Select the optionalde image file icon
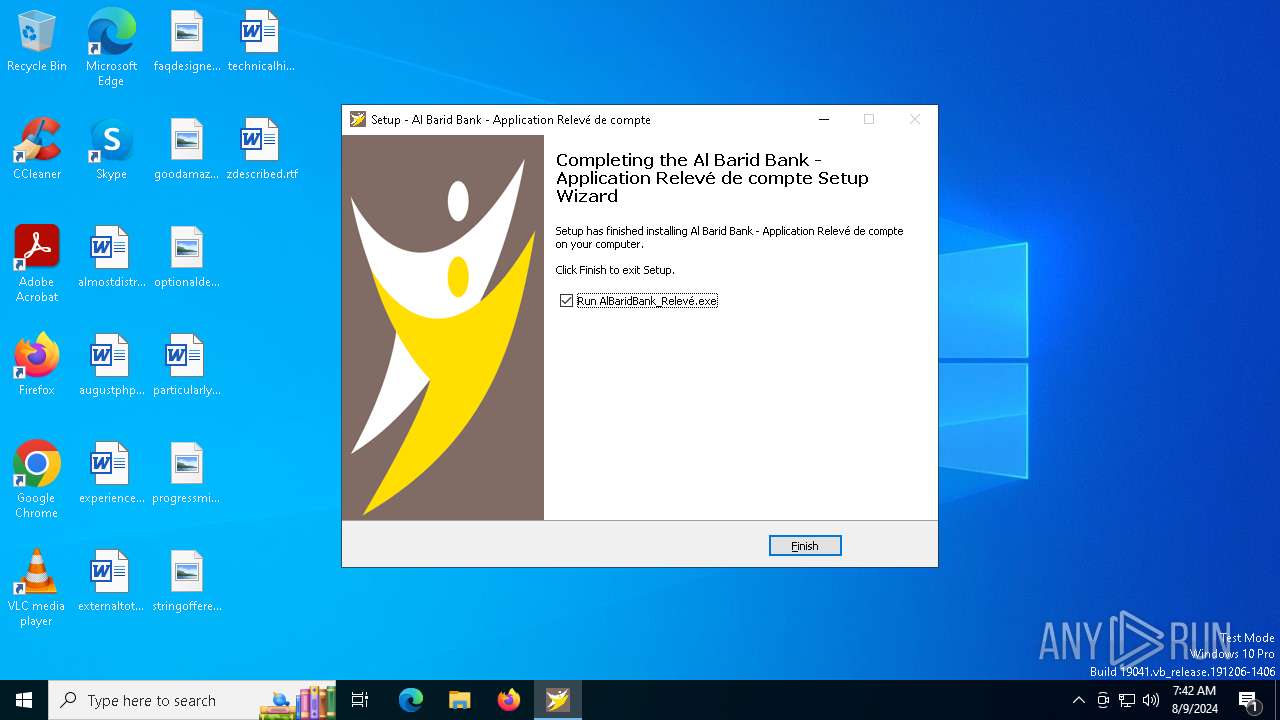 [187, 258]
